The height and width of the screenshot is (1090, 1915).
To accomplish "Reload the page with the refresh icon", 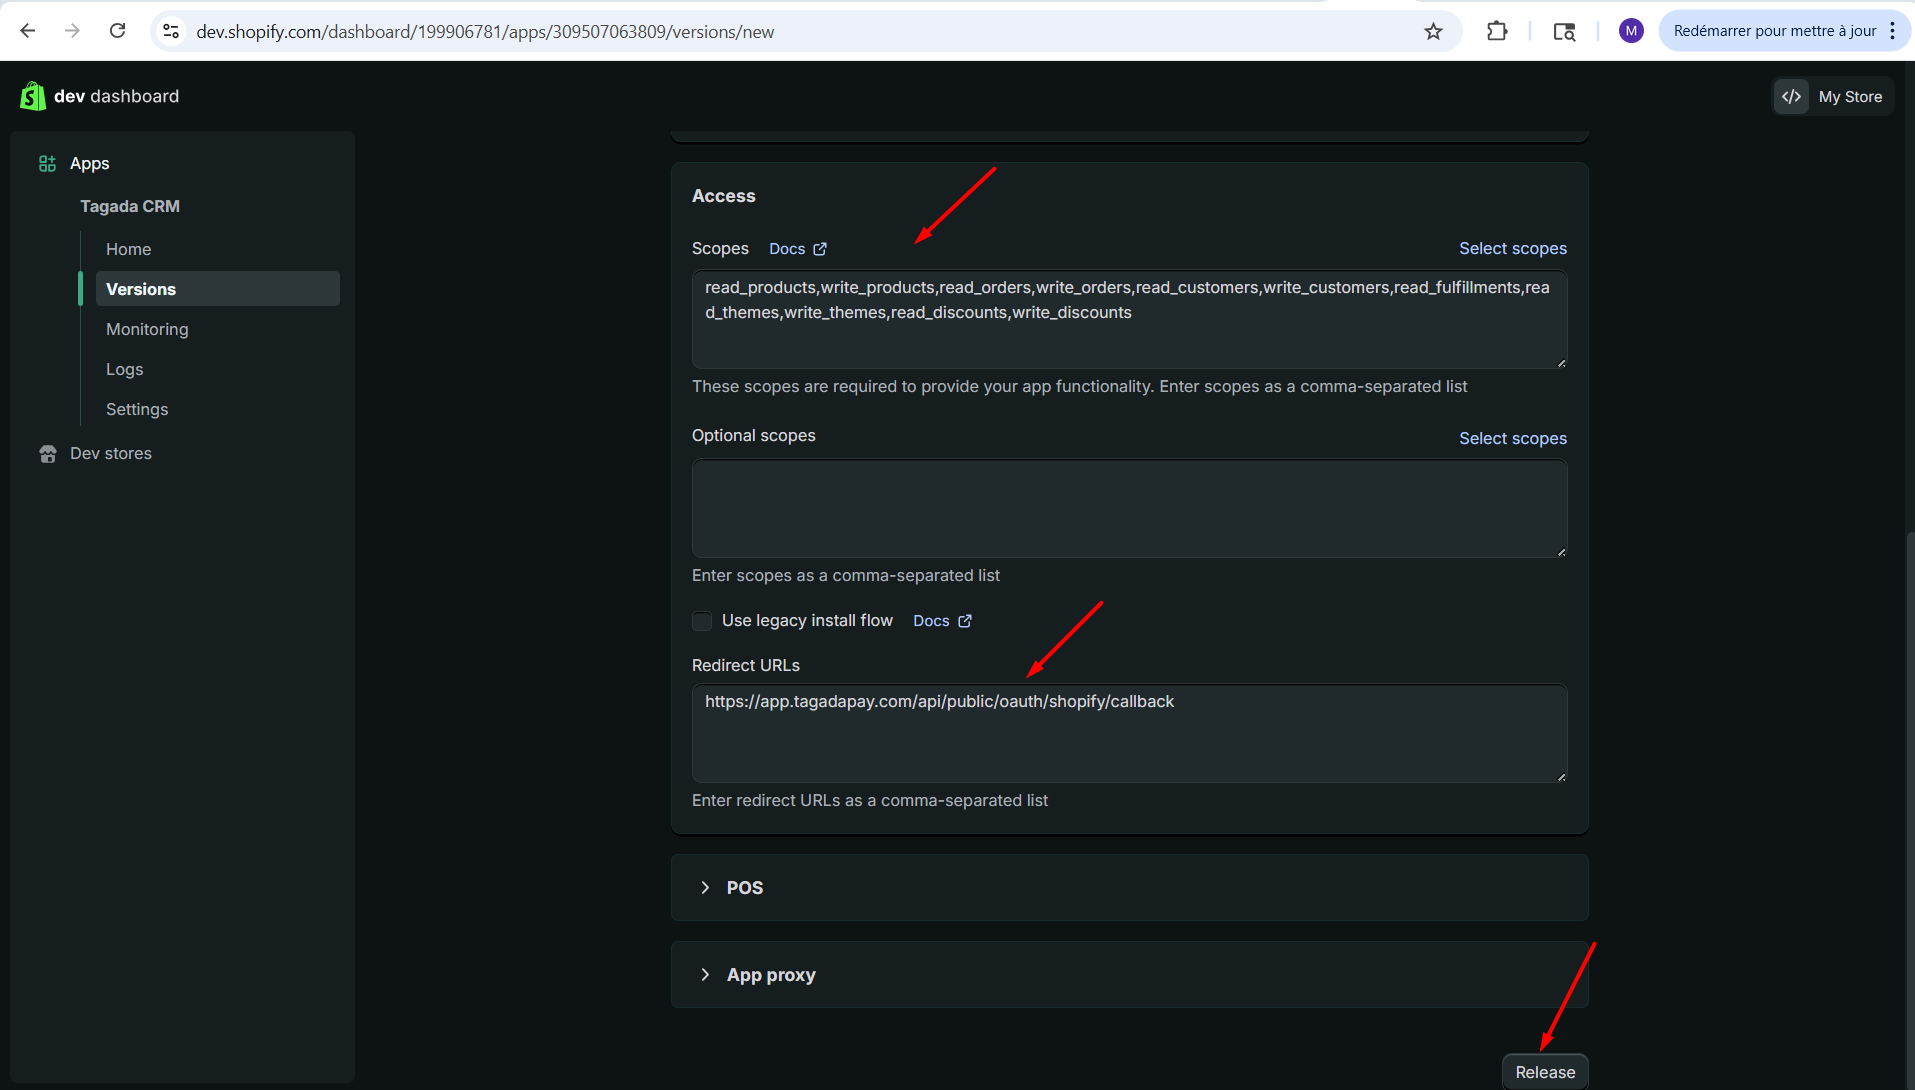I will pyautogui.click(x=117, y=31).
